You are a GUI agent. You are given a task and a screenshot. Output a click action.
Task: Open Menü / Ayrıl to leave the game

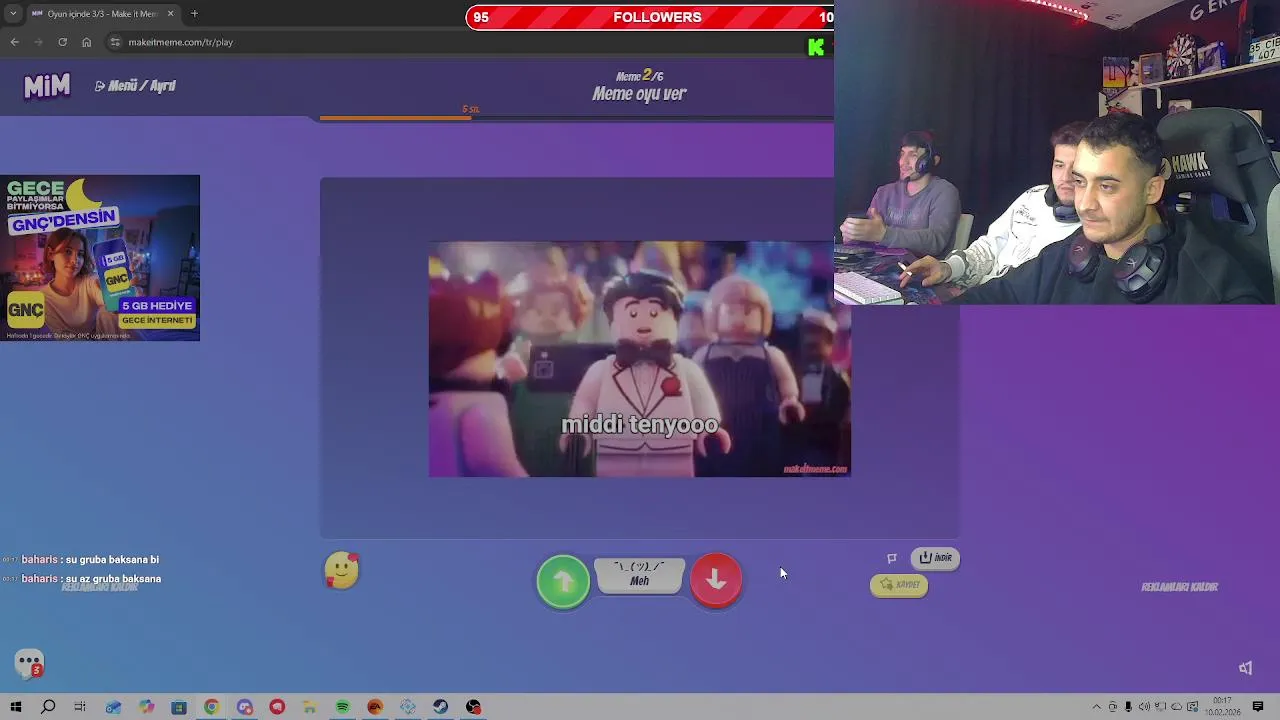tap(135, 86)
